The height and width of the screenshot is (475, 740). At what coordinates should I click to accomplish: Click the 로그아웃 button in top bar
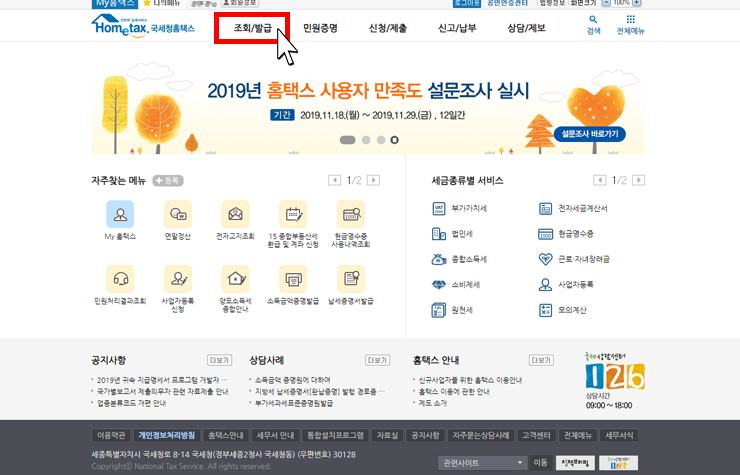467,3
